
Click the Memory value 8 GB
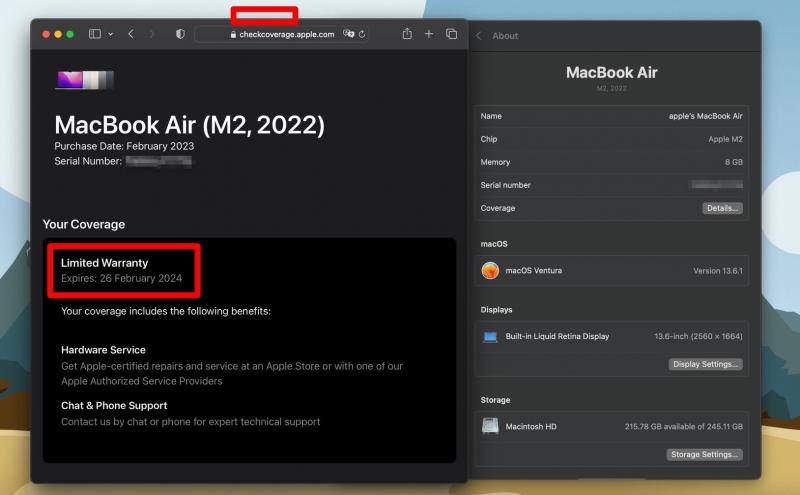(x=734, y=162)
